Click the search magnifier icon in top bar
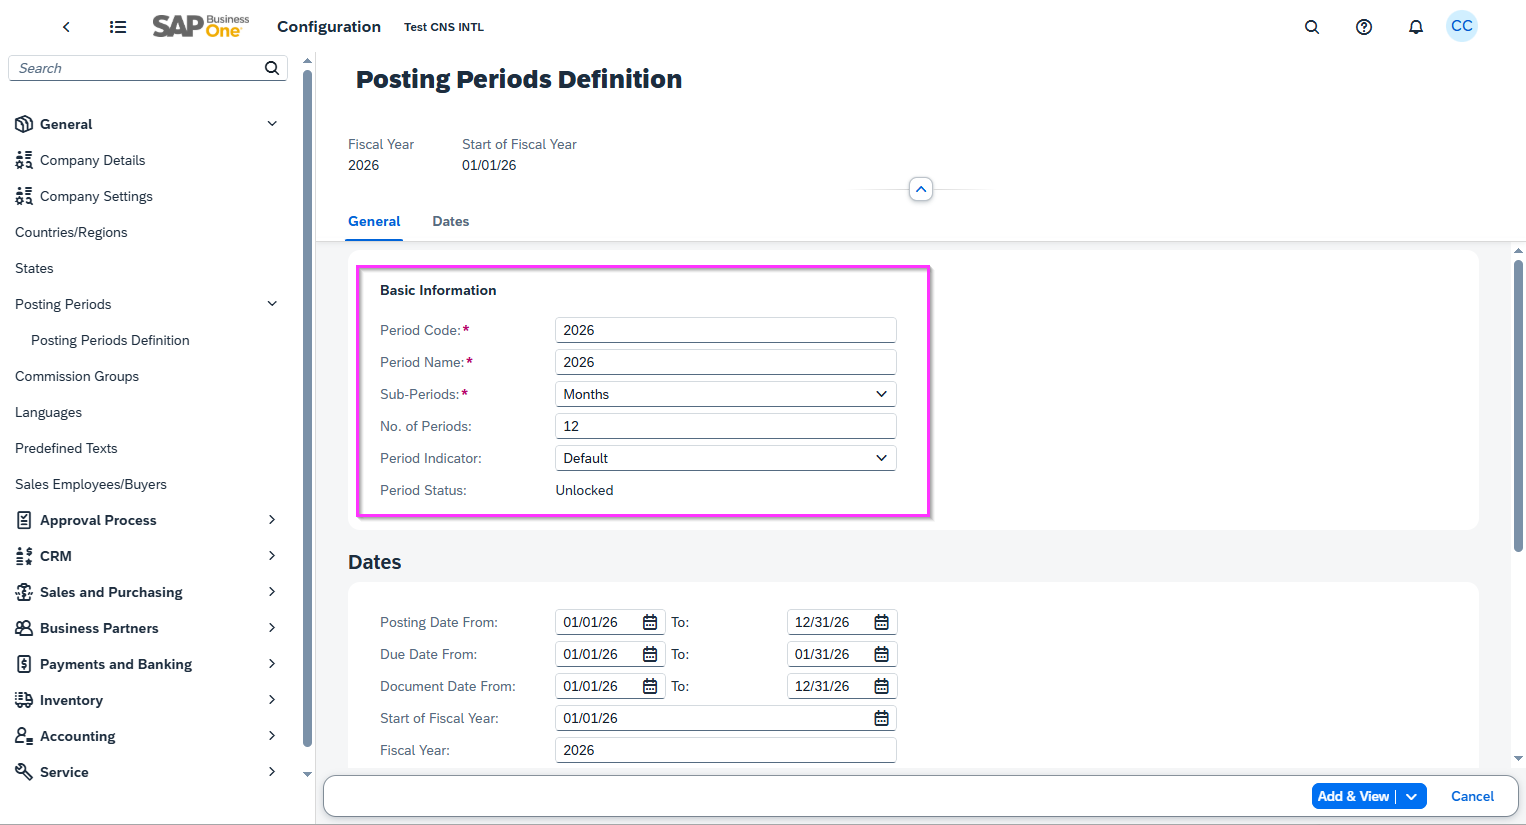This screenshot has height=825, width=1526. click(1312, 27)
